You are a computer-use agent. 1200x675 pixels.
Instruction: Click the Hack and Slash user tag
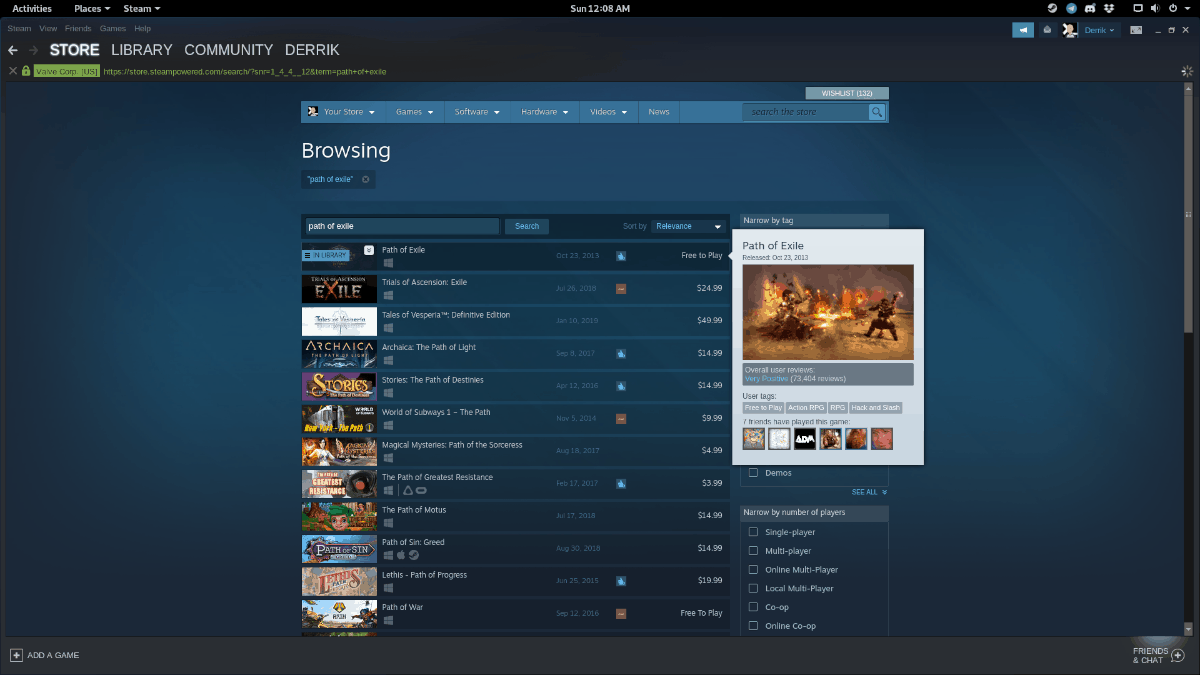click(x=876, y=408)
